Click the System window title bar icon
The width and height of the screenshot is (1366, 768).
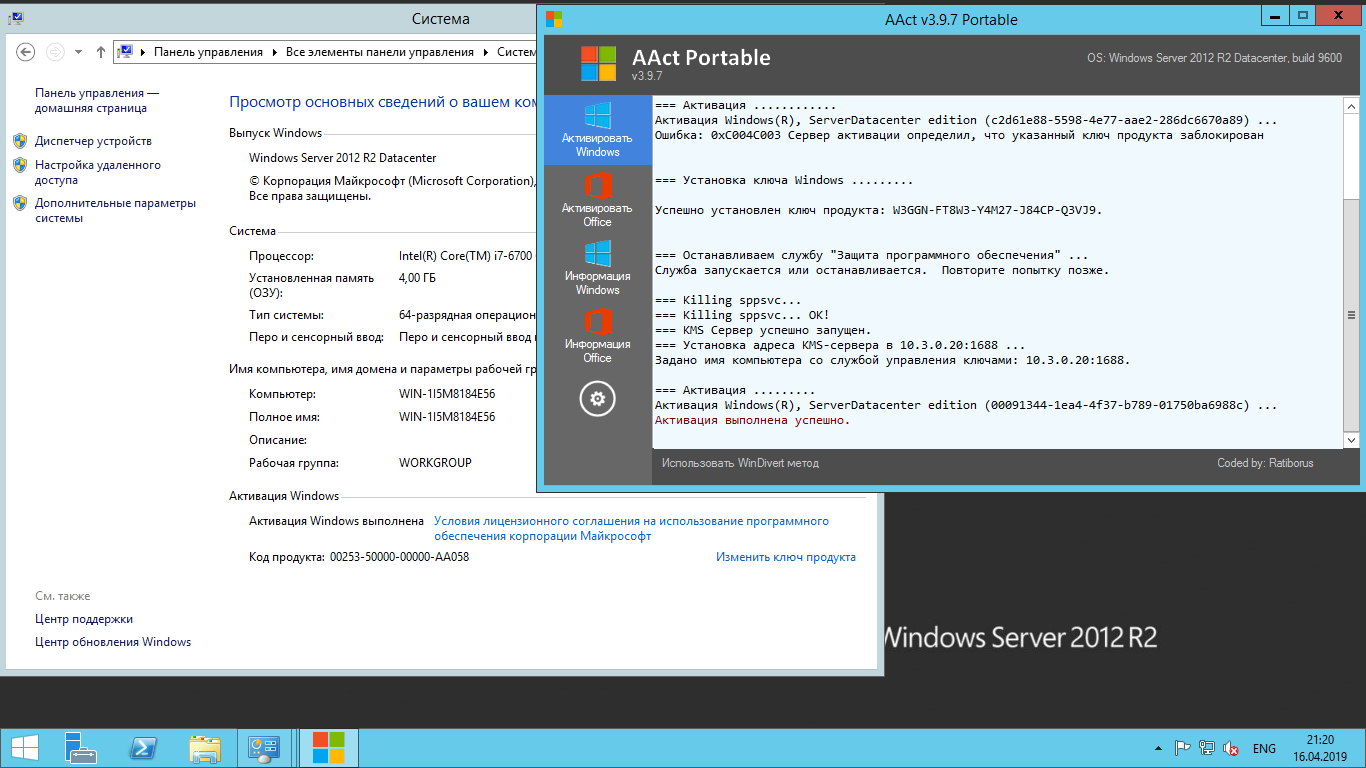click(16, 18)
